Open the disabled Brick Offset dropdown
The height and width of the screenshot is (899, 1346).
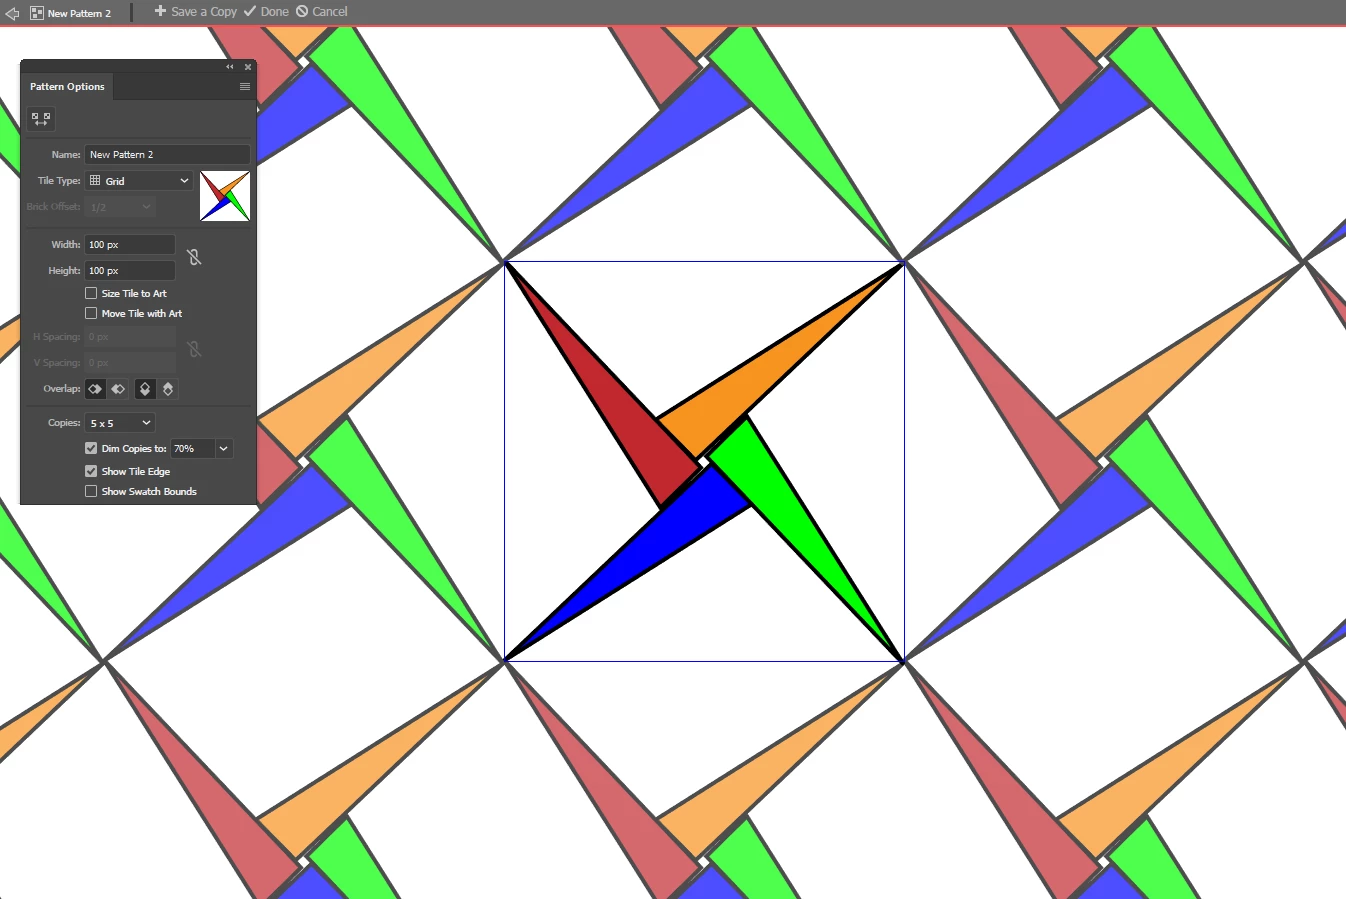pos(120,207)
